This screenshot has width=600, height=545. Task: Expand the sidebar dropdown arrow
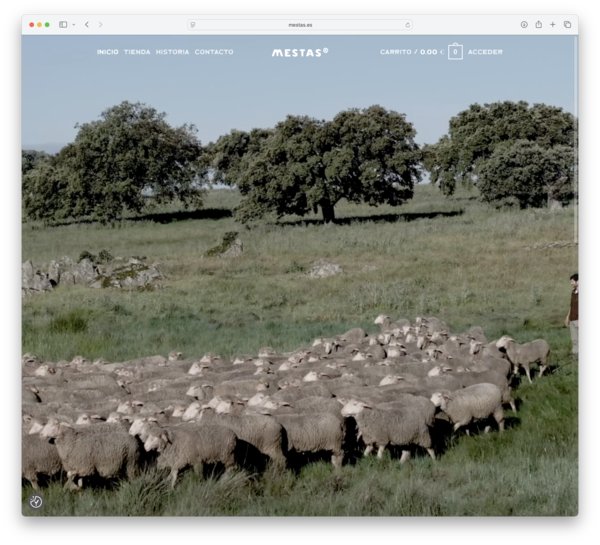click(x=72, y=24)
